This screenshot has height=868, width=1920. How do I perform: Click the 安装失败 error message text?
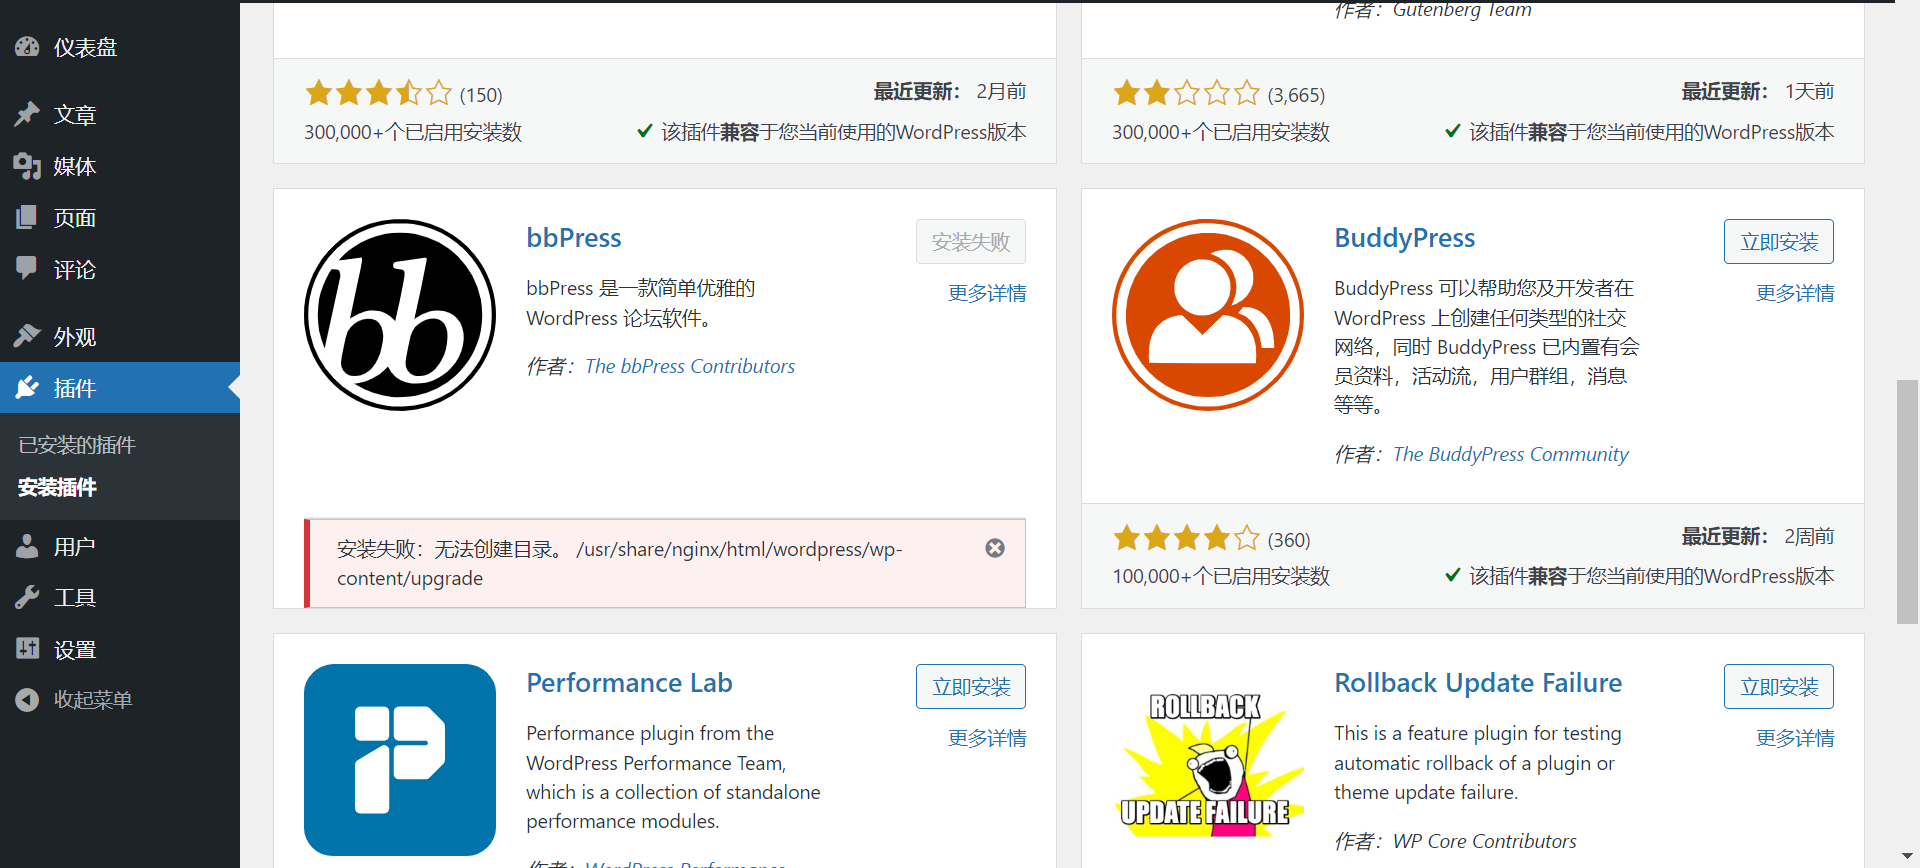point(619,564)
